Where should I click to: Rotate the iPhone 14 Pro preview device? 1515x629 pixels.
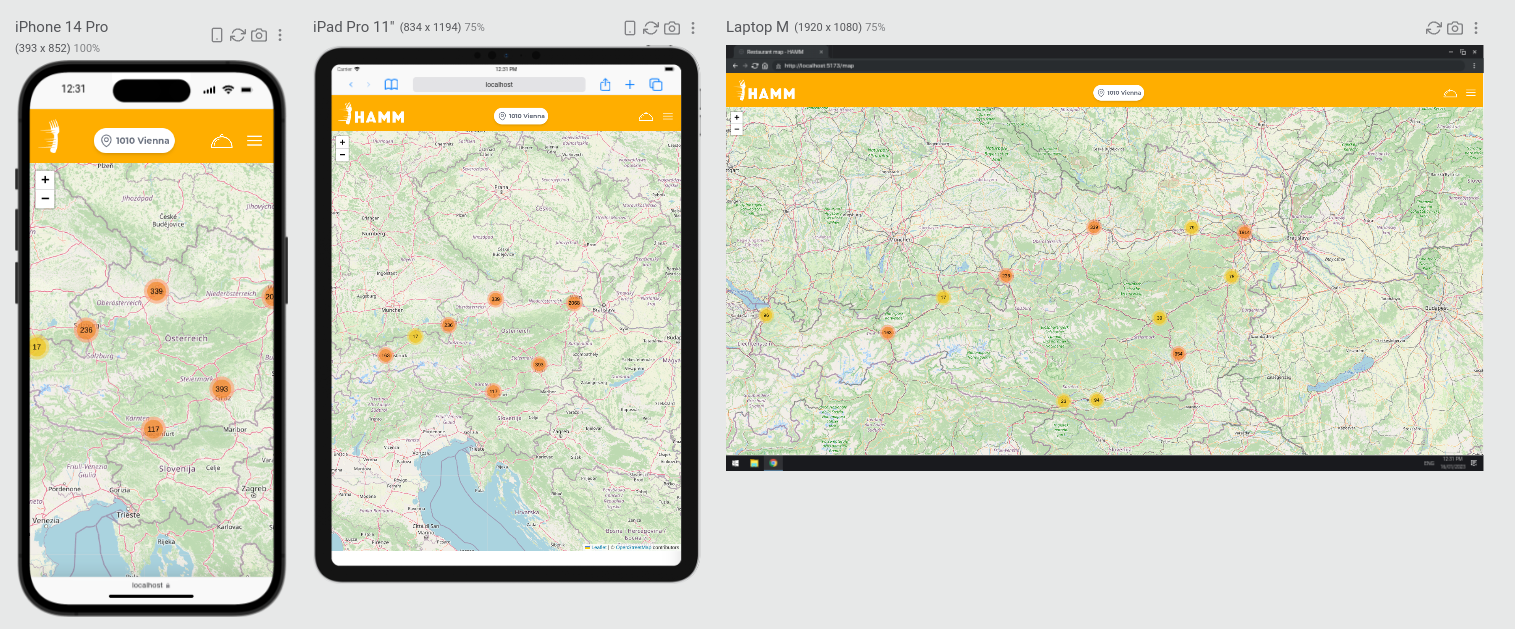[x=217, y=35]
